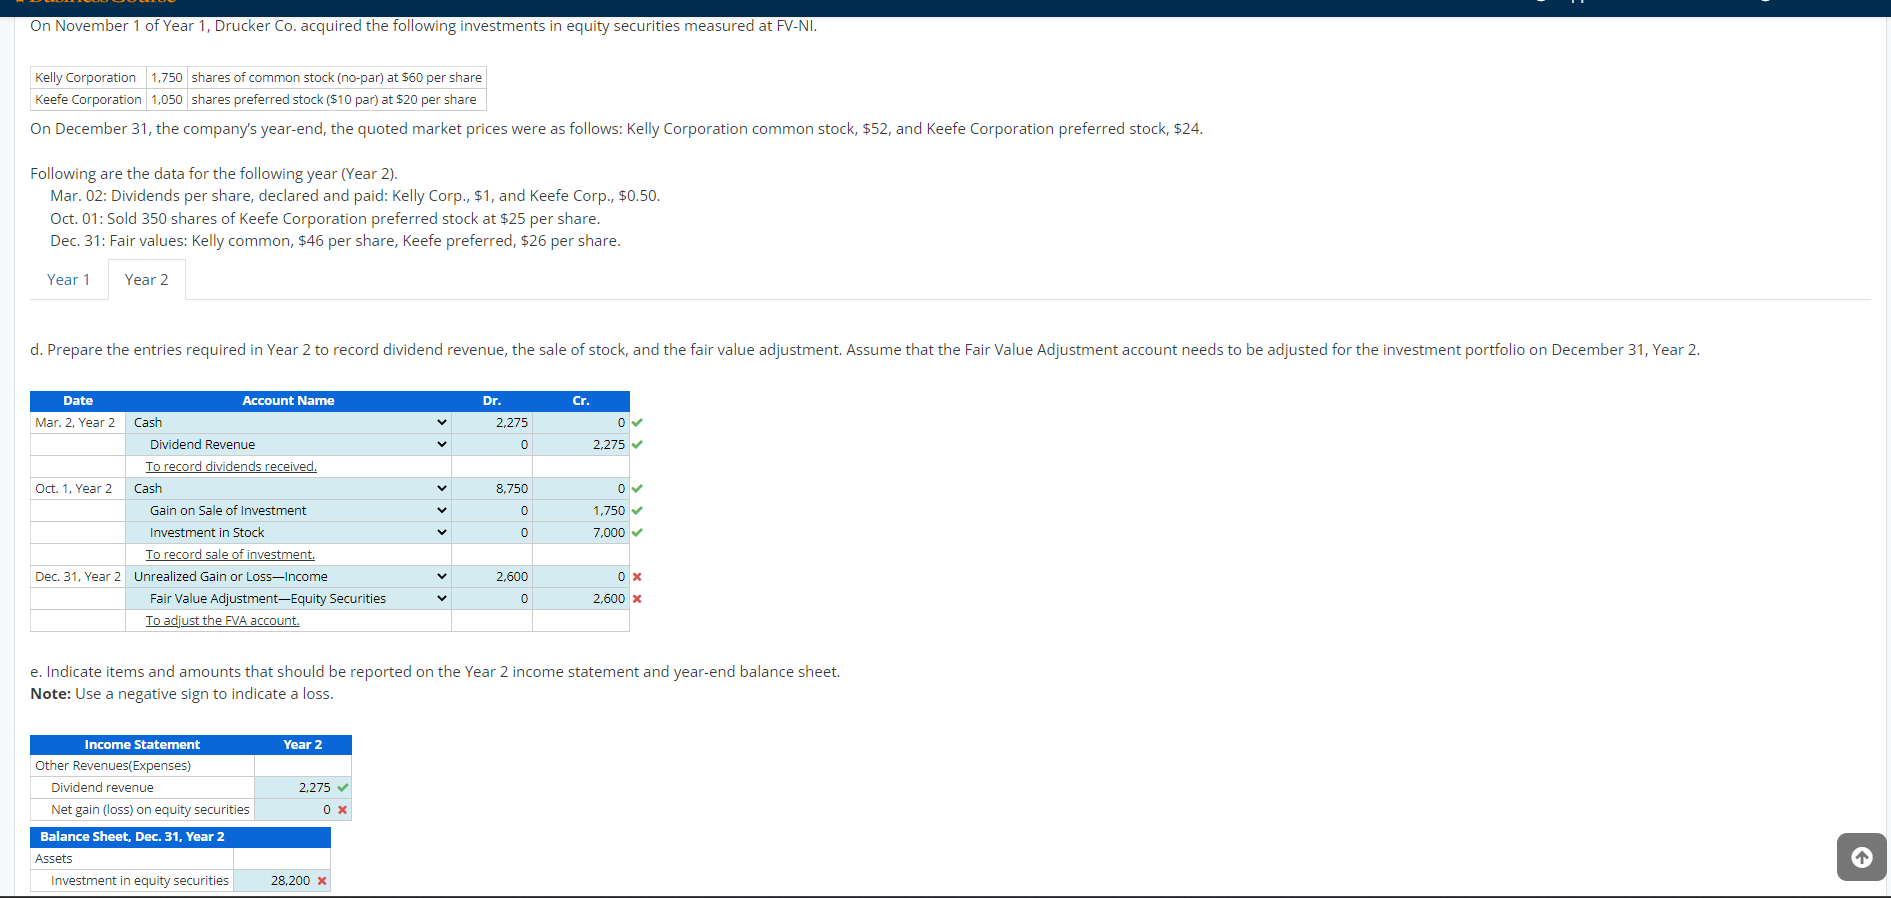1891x898 pixels.
Task: Click the red X beside Unrealized Gain row
Action: (637, 577)
